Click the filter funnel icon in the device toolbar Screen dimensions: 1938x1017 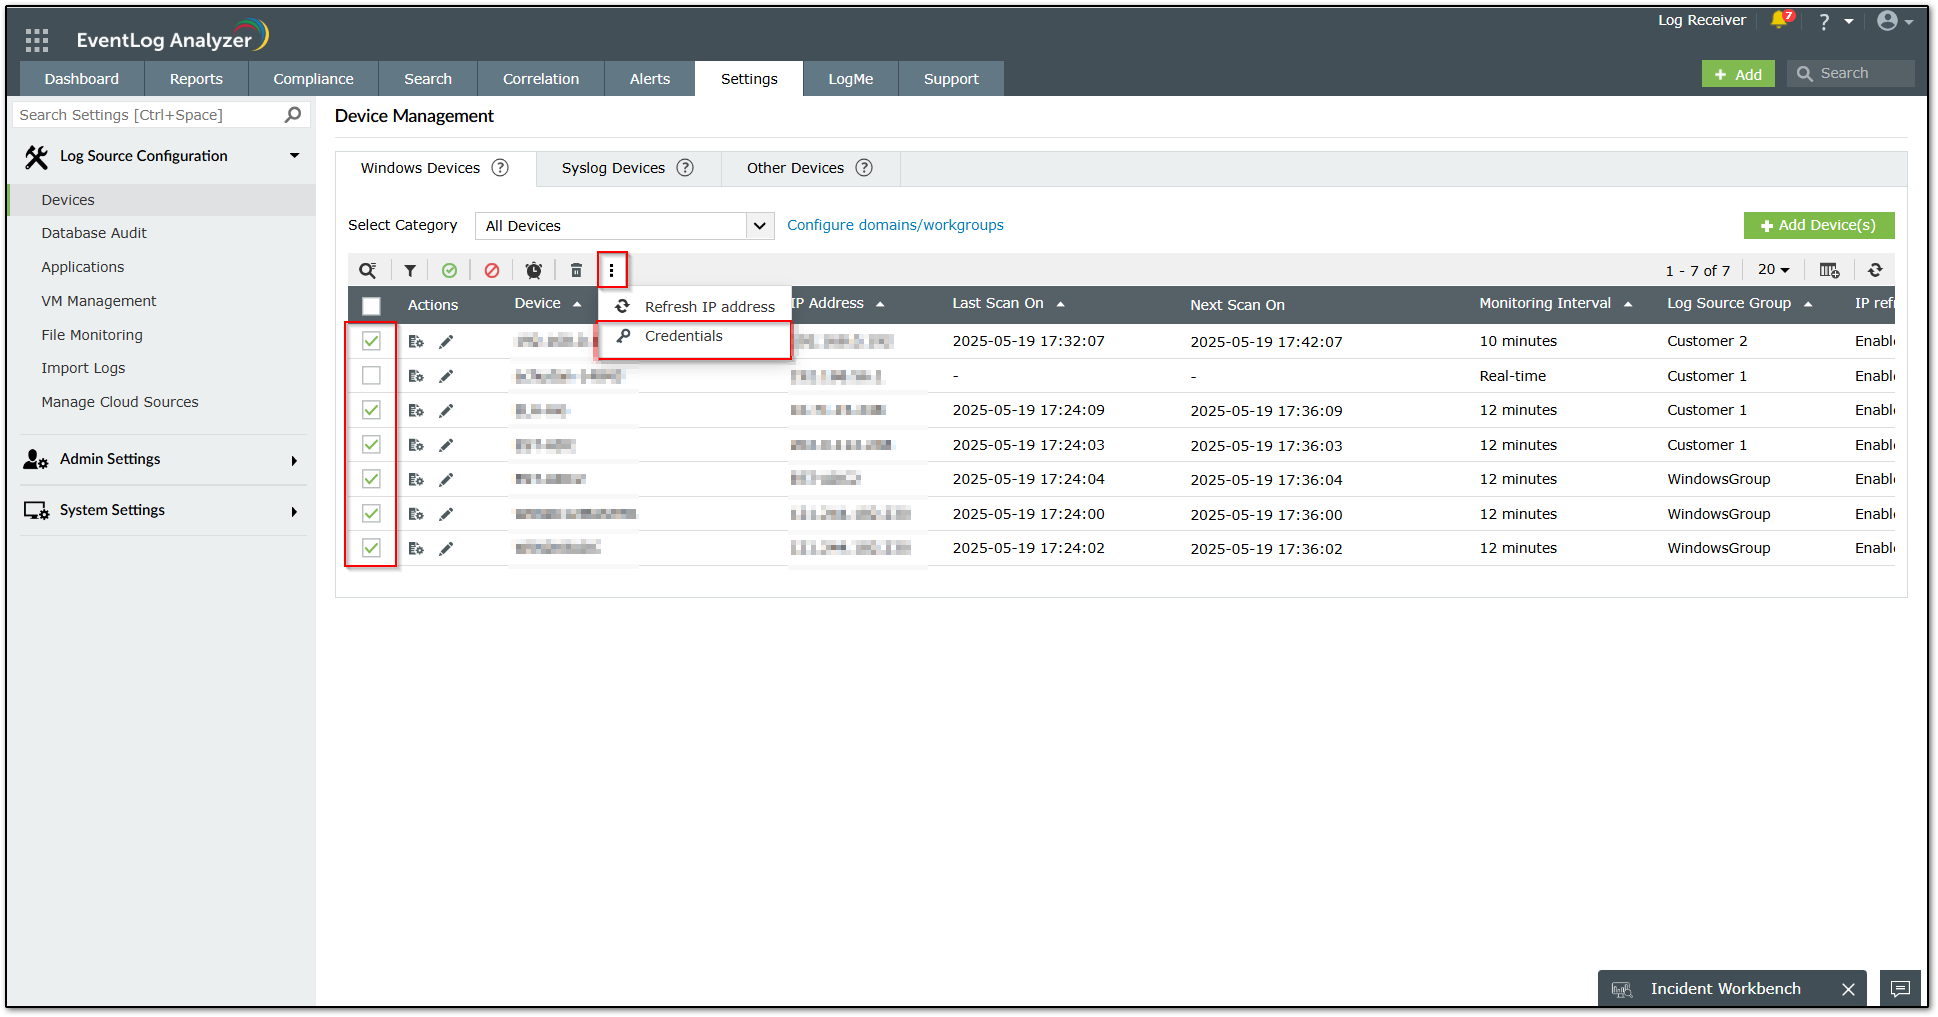click(x=410, y=270)
